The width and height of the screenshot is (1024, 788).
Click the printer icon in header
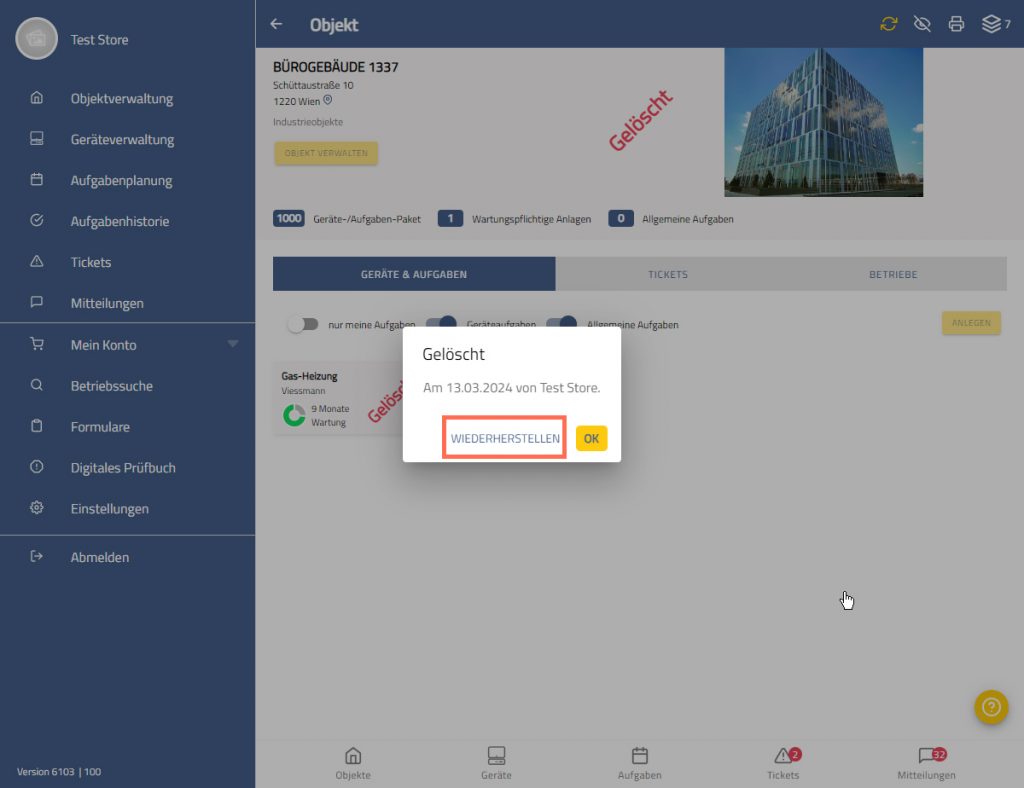click(x=956, y=24)
